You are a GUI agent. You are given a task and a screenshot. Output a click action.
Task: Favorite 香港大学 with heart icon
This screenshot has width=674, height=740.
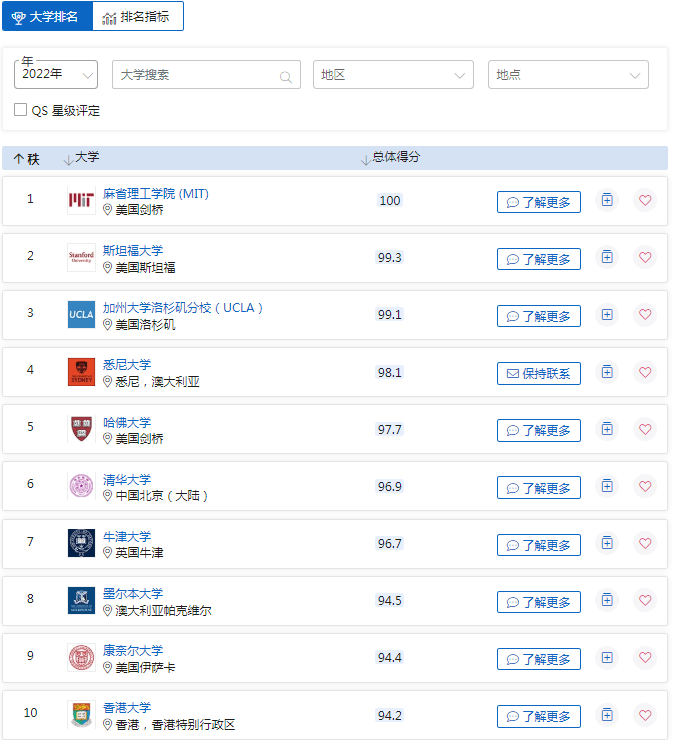645,715
